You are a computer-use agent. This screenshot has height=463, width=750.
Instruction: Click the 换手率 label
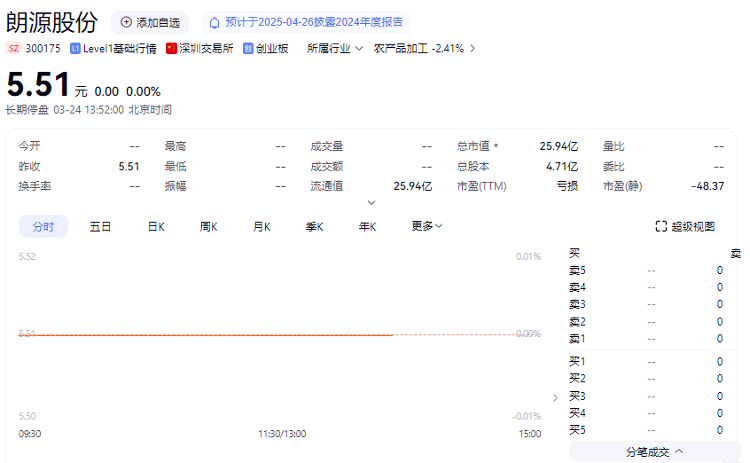point(35,186)
